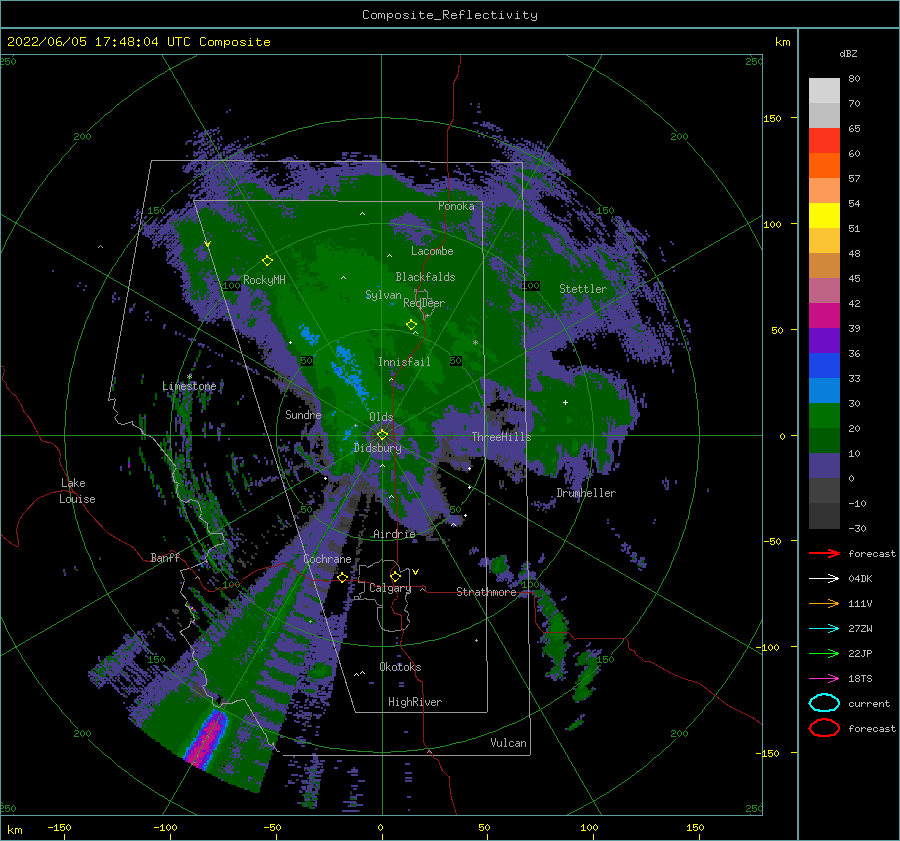Image resolution: width=900 pixels, height=841 pixels.
Task: Click the Innisfail city label
Action: pyautogui.click(x=404, y=362)
